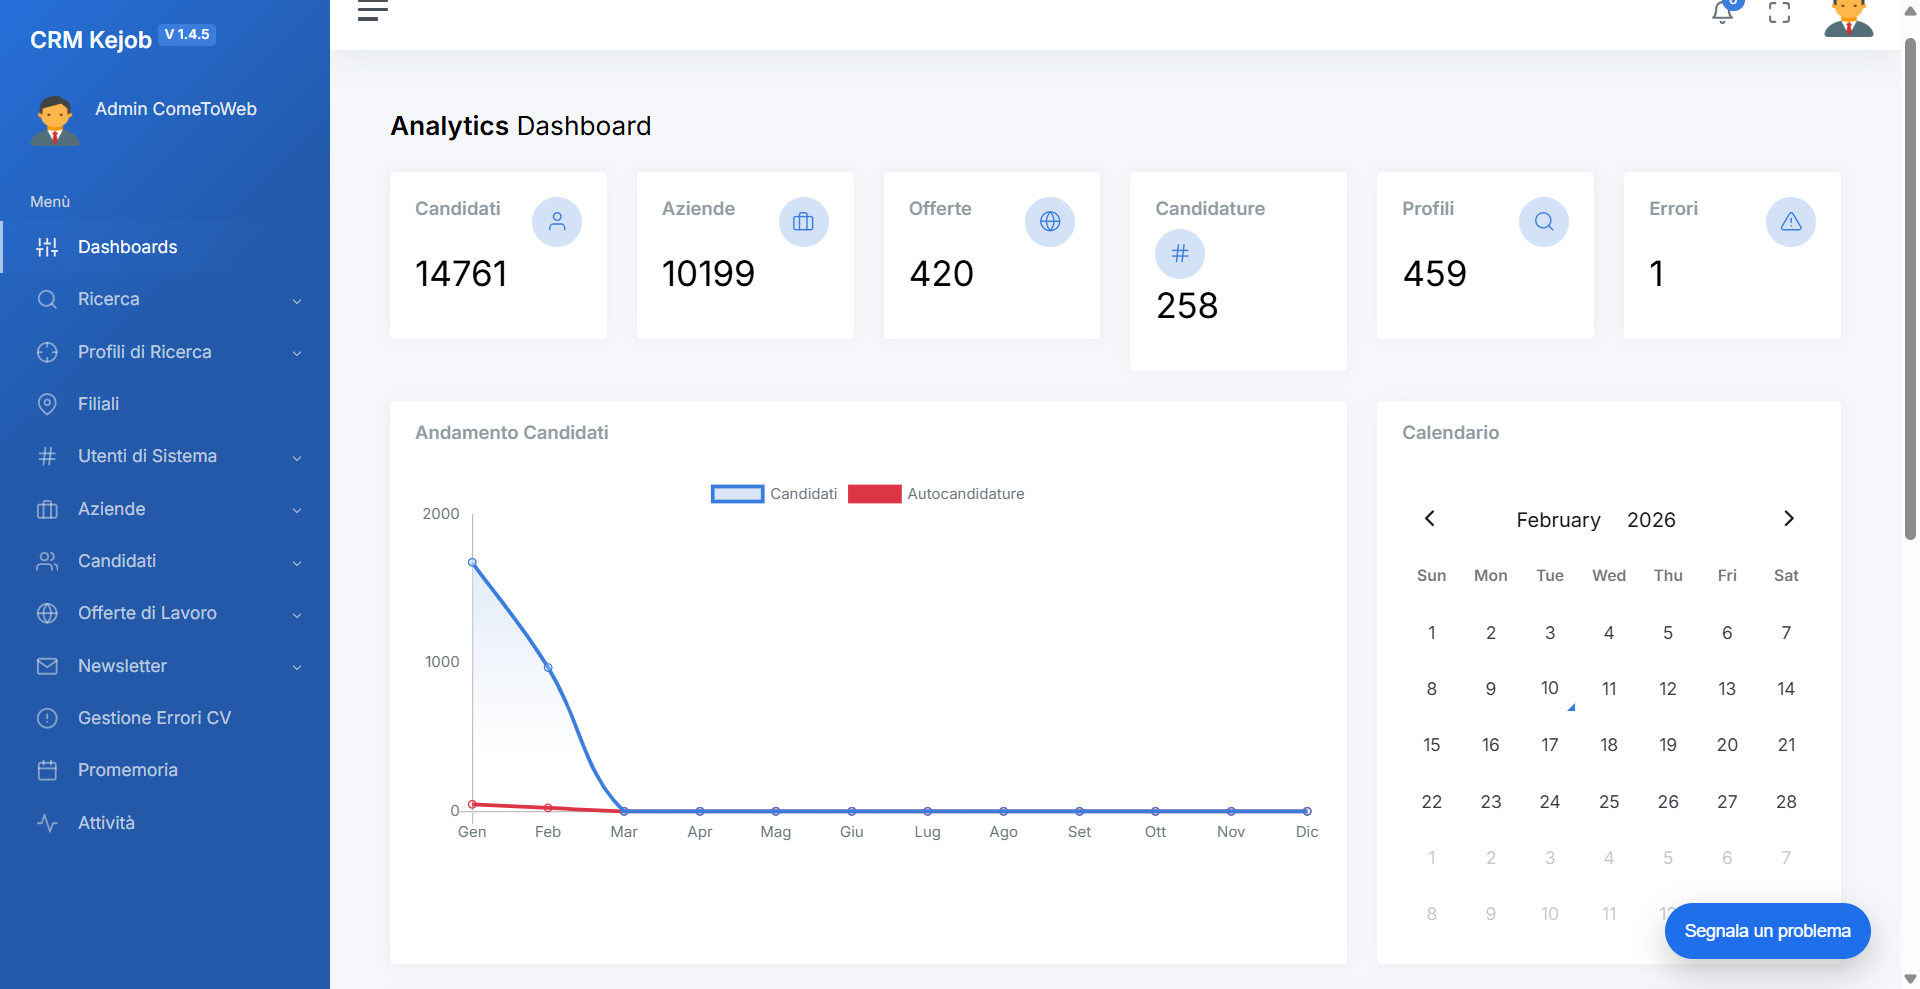
Task: Click the Errori card warning triangle icon
Action: coord(1790,222)
